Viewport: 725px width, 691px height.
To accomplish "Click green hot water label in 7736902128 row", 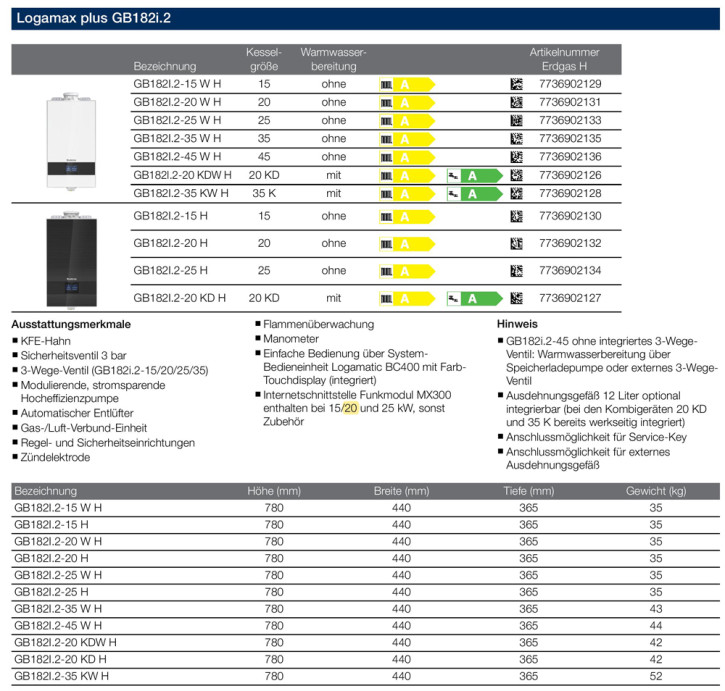I will coord(475,194).
